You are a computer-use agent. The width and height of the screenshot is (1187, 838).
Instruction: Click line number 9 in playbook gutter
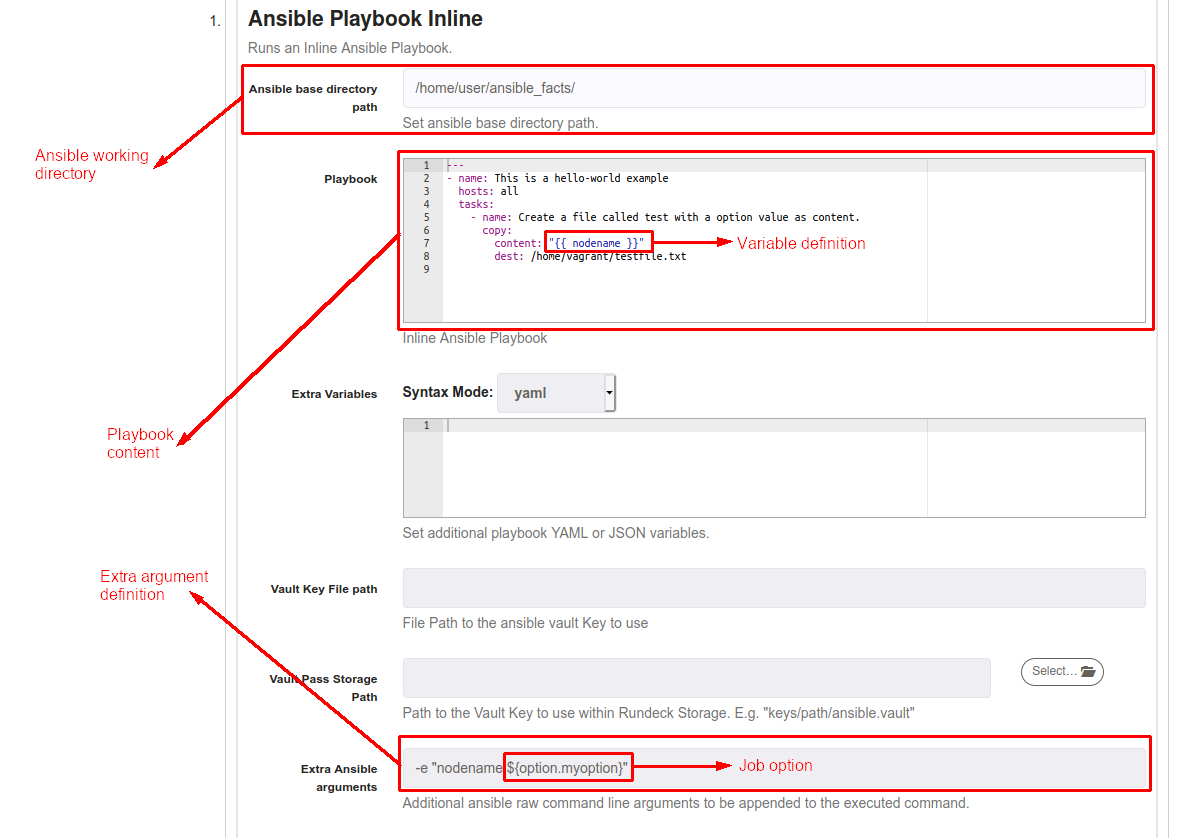coord(426,269)
